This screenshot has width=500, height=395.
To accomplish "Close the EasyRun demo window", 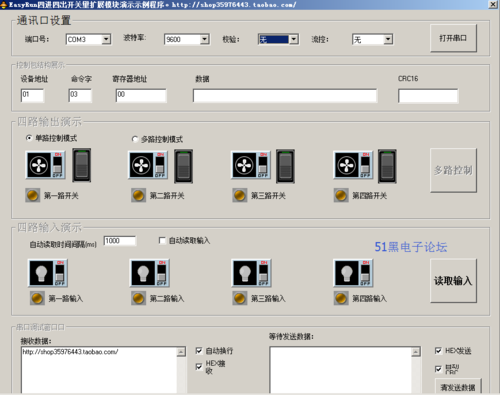I will (x=493, y=4).
